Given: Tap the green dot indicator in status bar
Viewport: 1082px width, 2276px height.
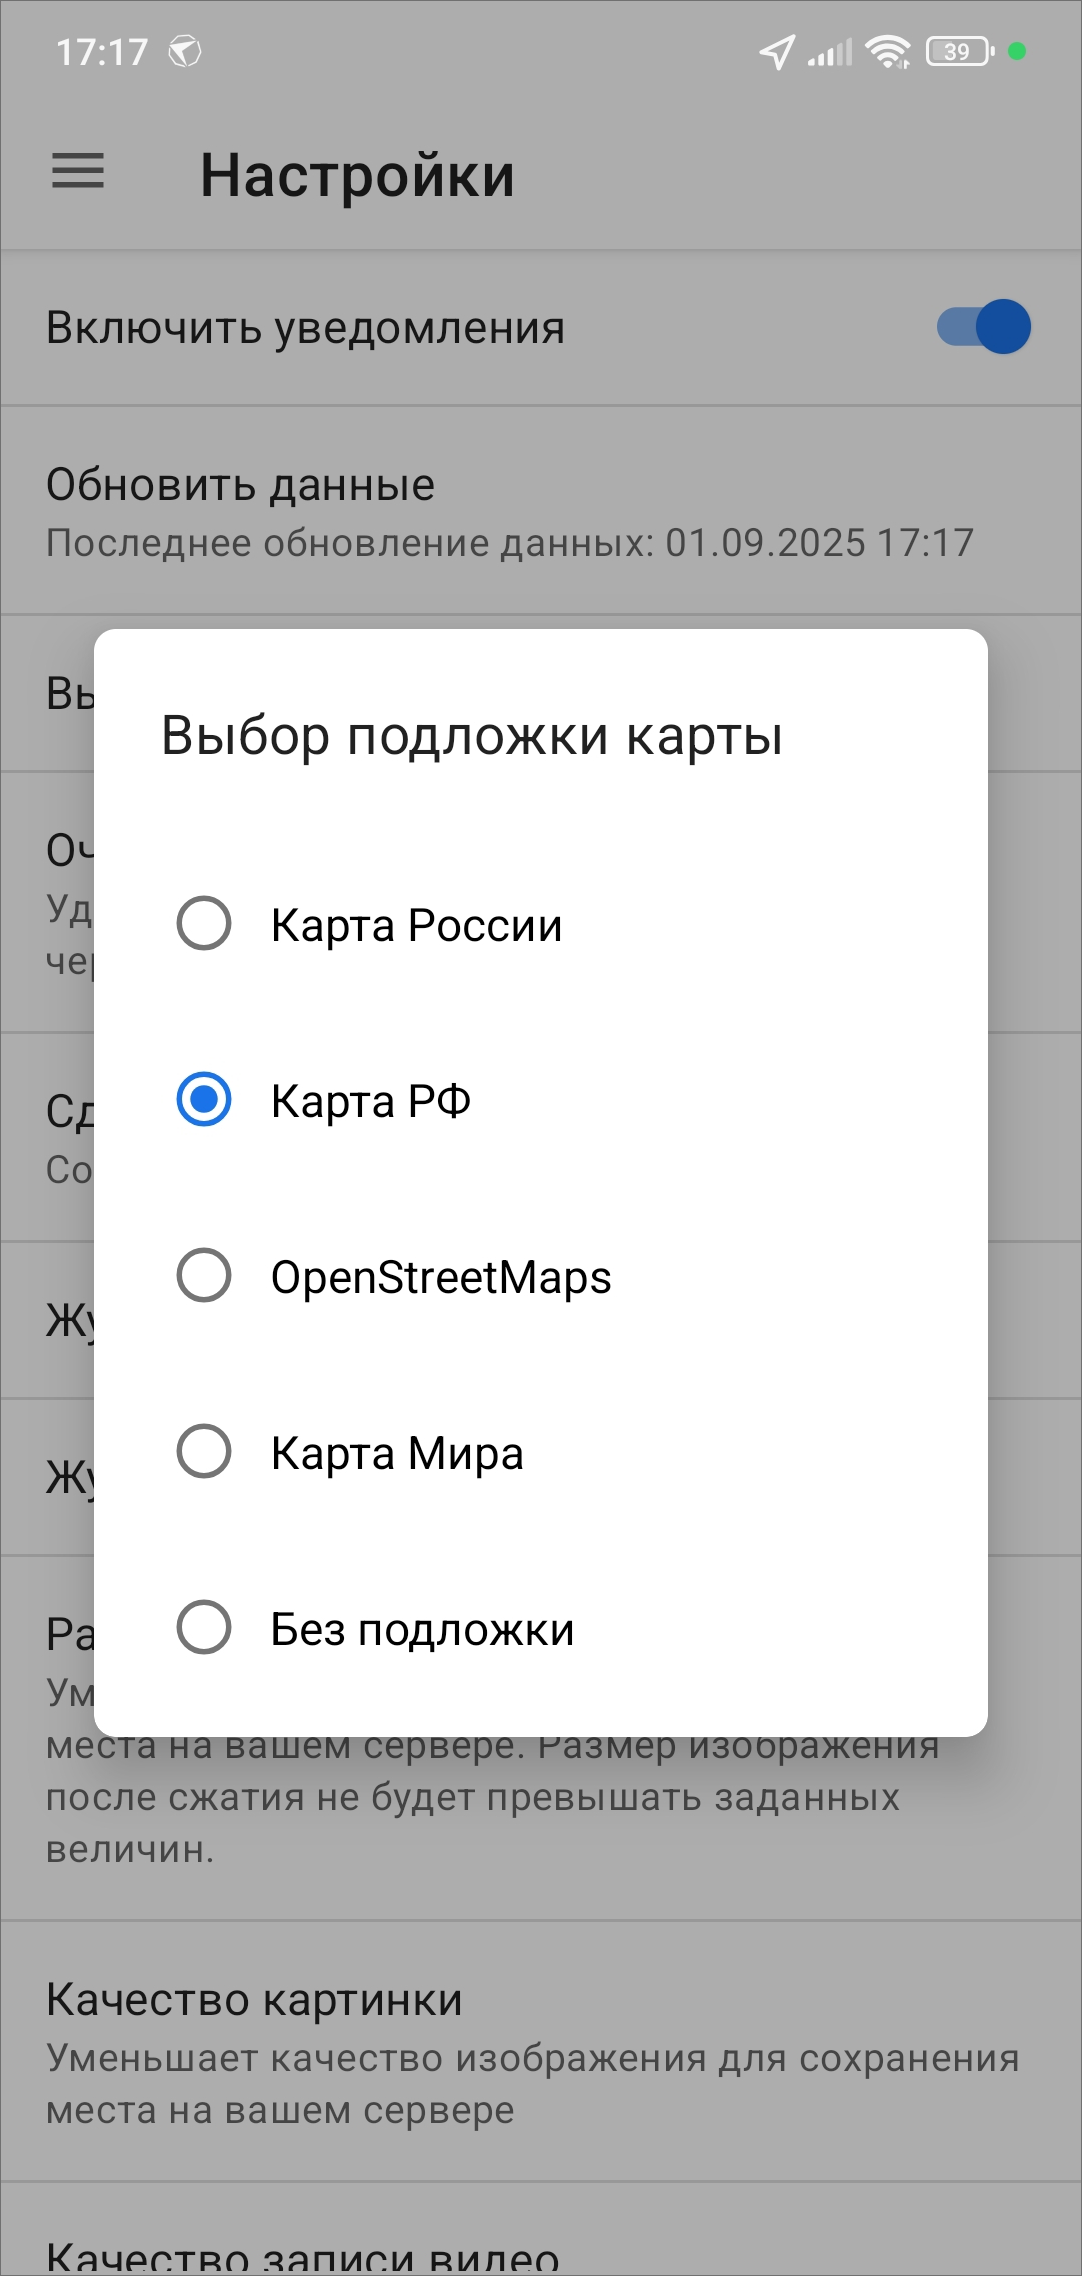Looking at the screenshot, I should tap(1017, 51).
